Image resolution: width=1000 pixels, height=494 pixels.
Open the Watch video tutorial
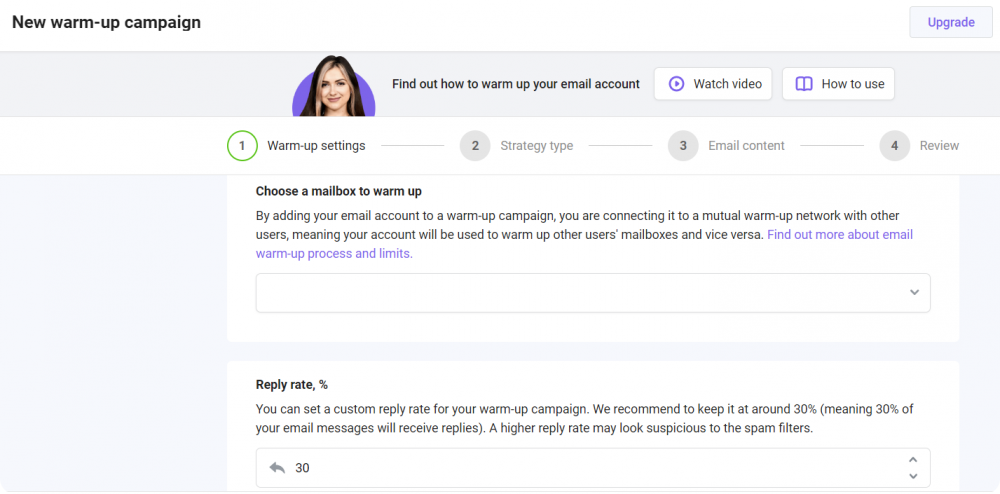pos(713,84)
